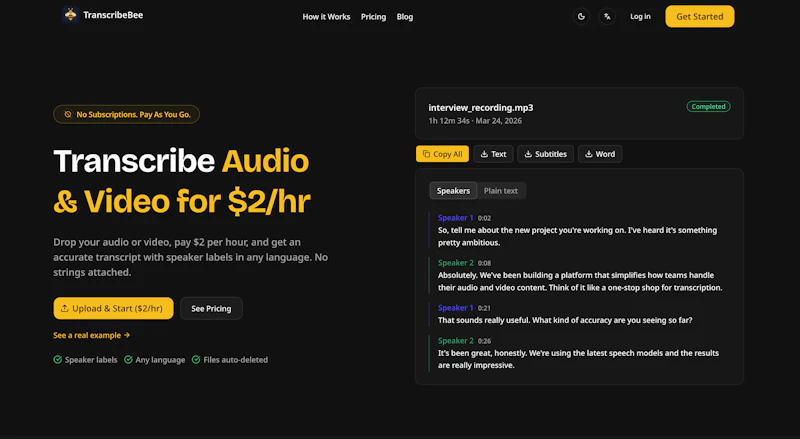The height and width of the screenshot is (439, 800).
Task: Switch to the Plain text tab
Action: click(x=501, y=191)
